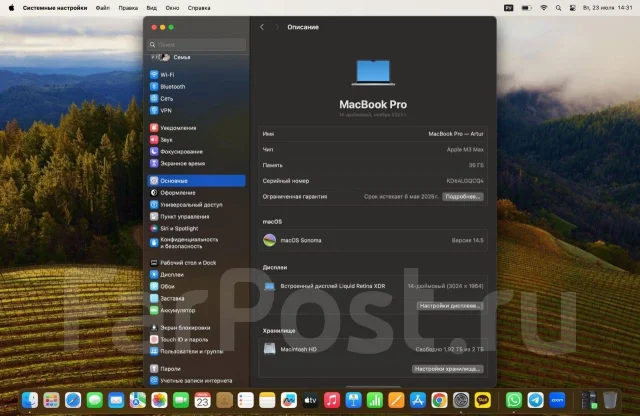Click the Встроенный дисплей Liquid Retina XDR row
The height and width of the screenshot is (416, 640).
point(373,286)
